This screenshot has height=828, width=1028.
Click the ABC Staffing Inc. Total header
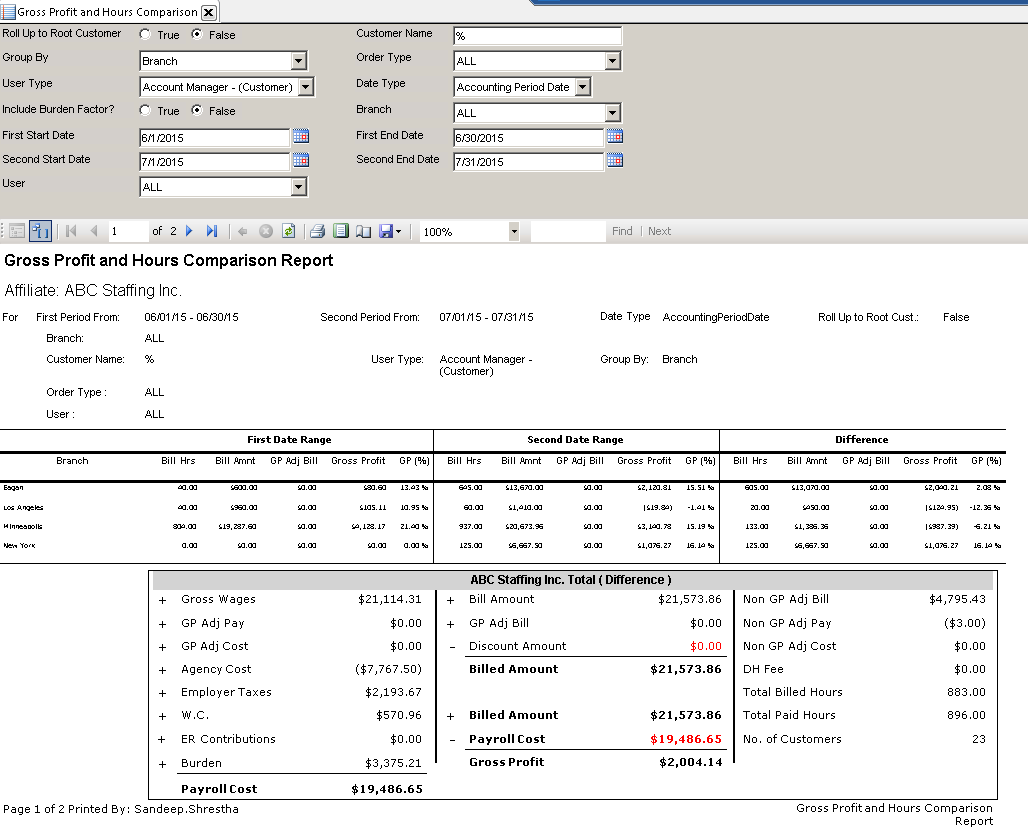click(x=570, y=580)
